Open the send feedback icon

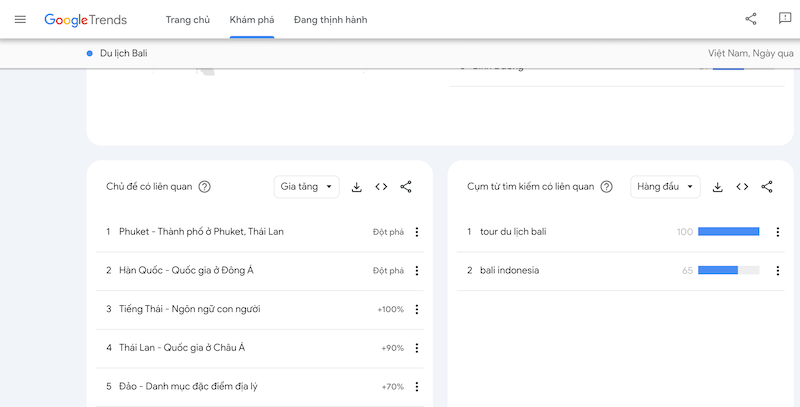[x=785, y=18]
